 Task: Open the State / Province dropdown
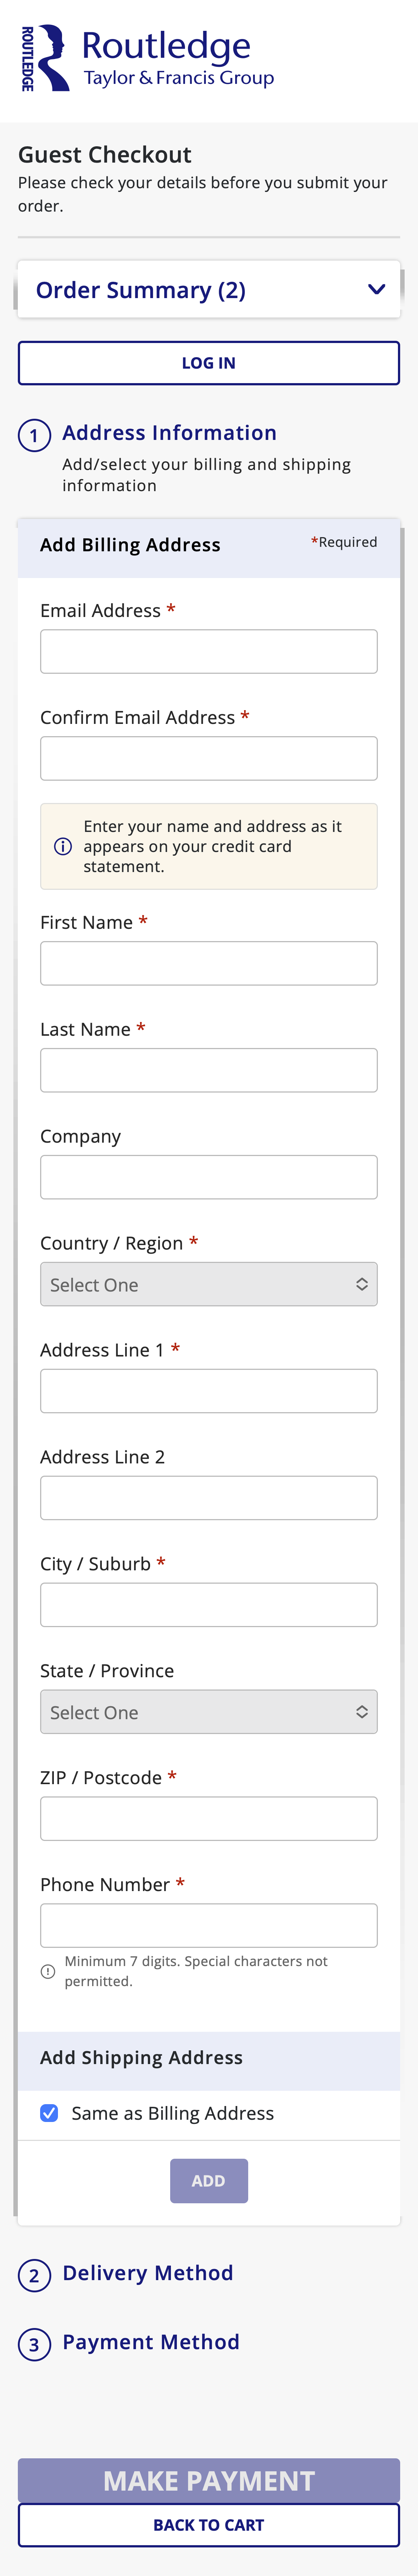coord(208,1712)
